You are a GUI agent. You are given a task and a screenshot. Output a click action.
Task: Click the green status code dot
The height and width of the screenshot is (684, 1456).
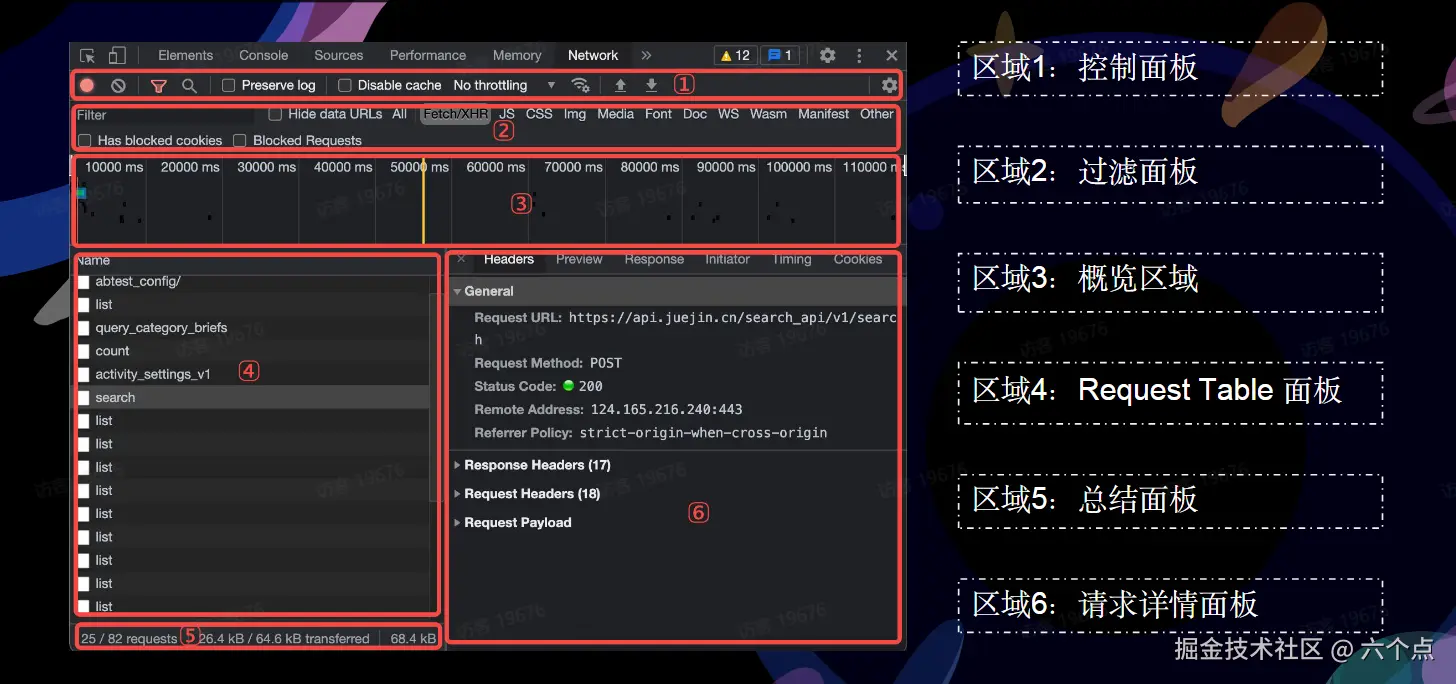click(568, 386)
